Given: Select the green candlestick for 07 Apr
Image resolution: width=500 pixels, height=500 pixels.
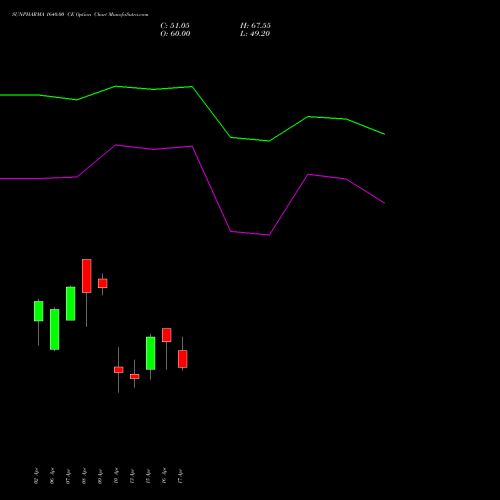Looking at the screenshot, I should (71, 303).
